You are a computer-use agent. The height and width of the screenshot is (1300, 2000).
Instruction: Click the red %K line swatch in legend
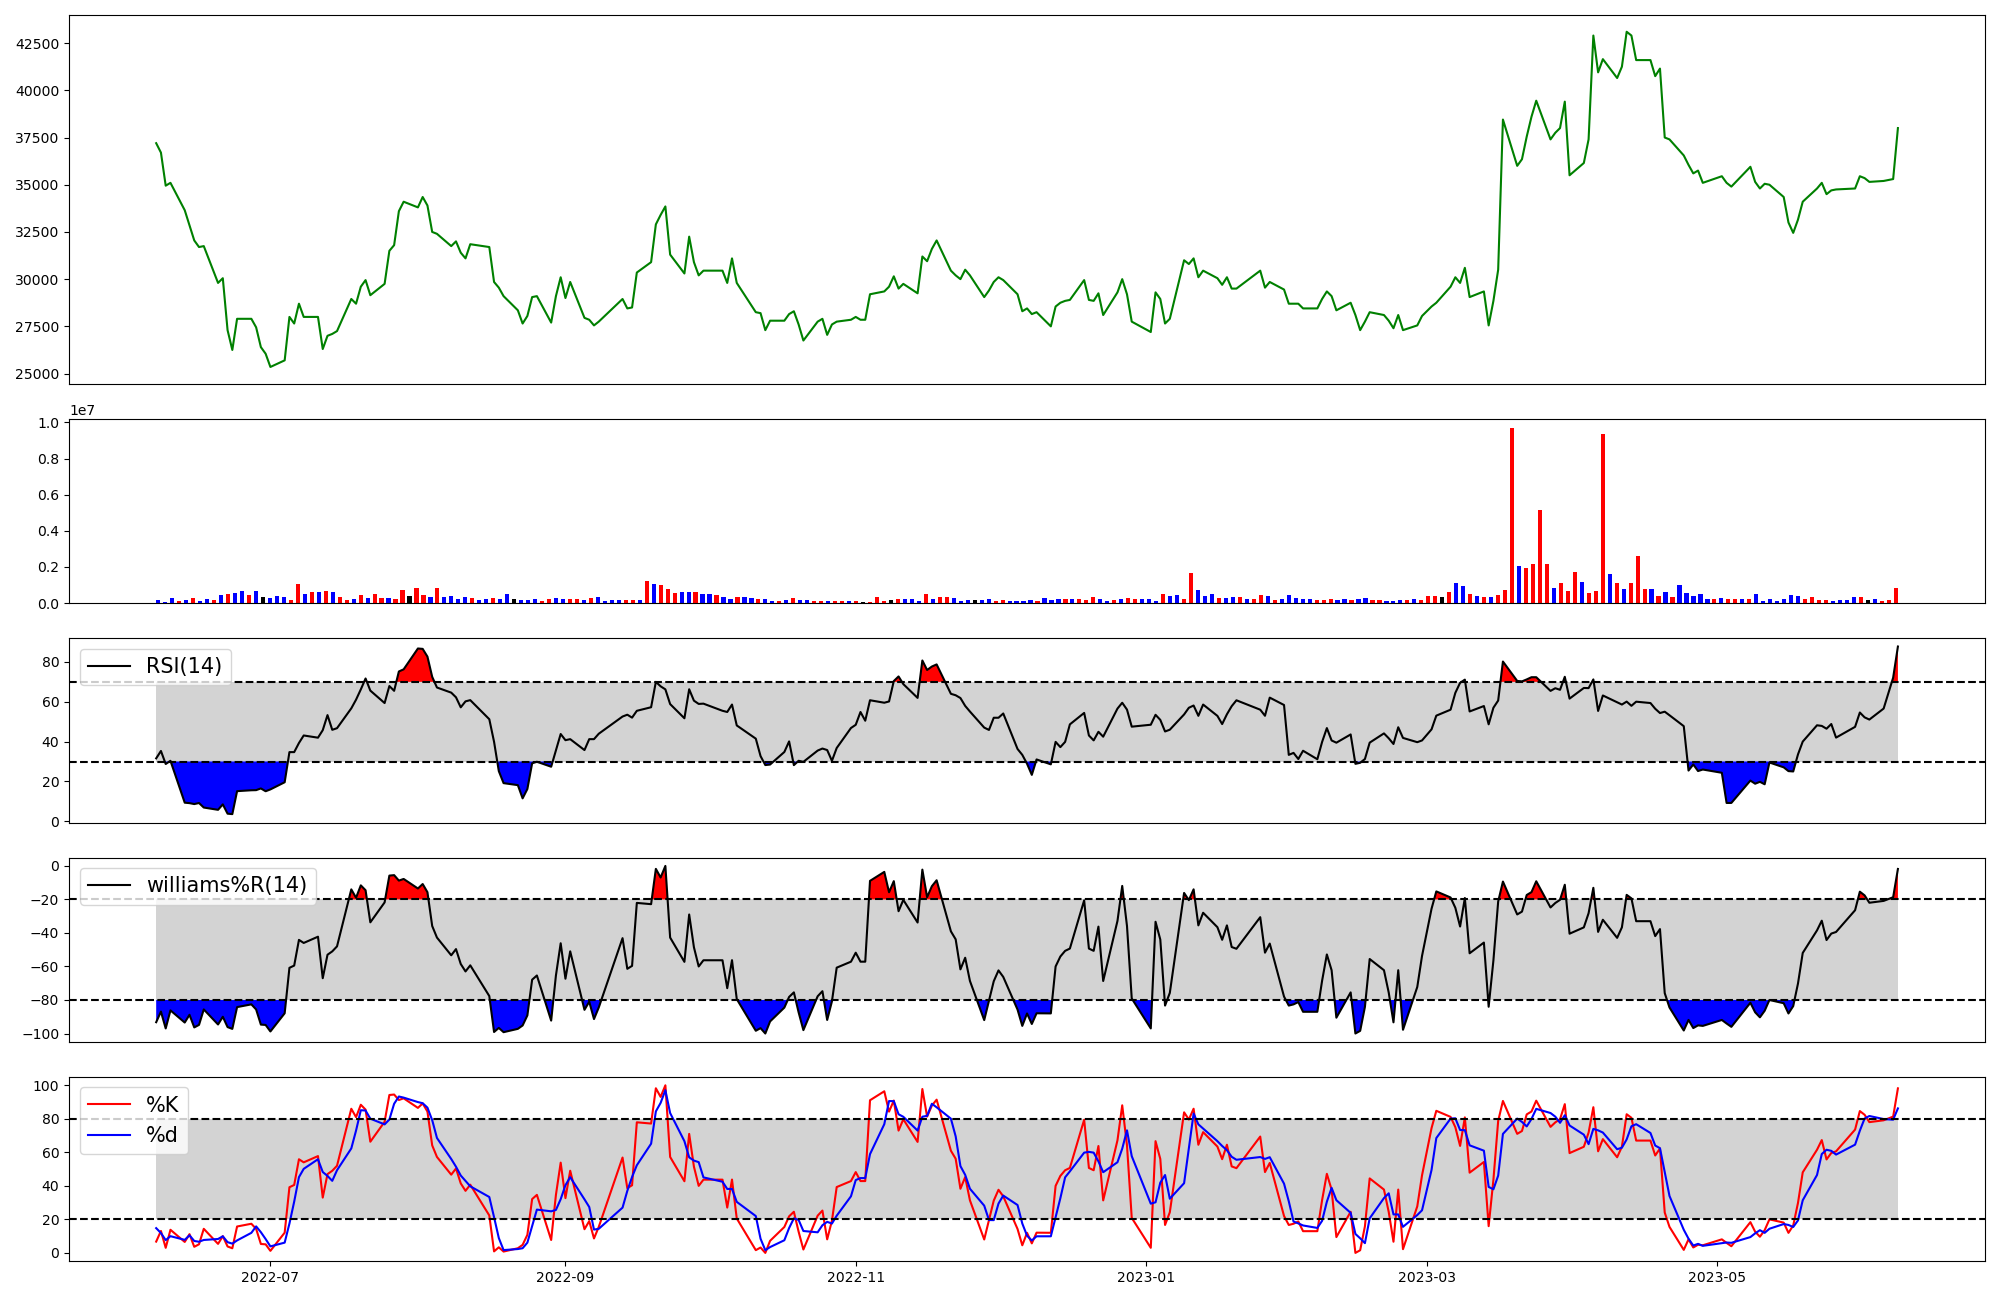(x=108, y=1105)
